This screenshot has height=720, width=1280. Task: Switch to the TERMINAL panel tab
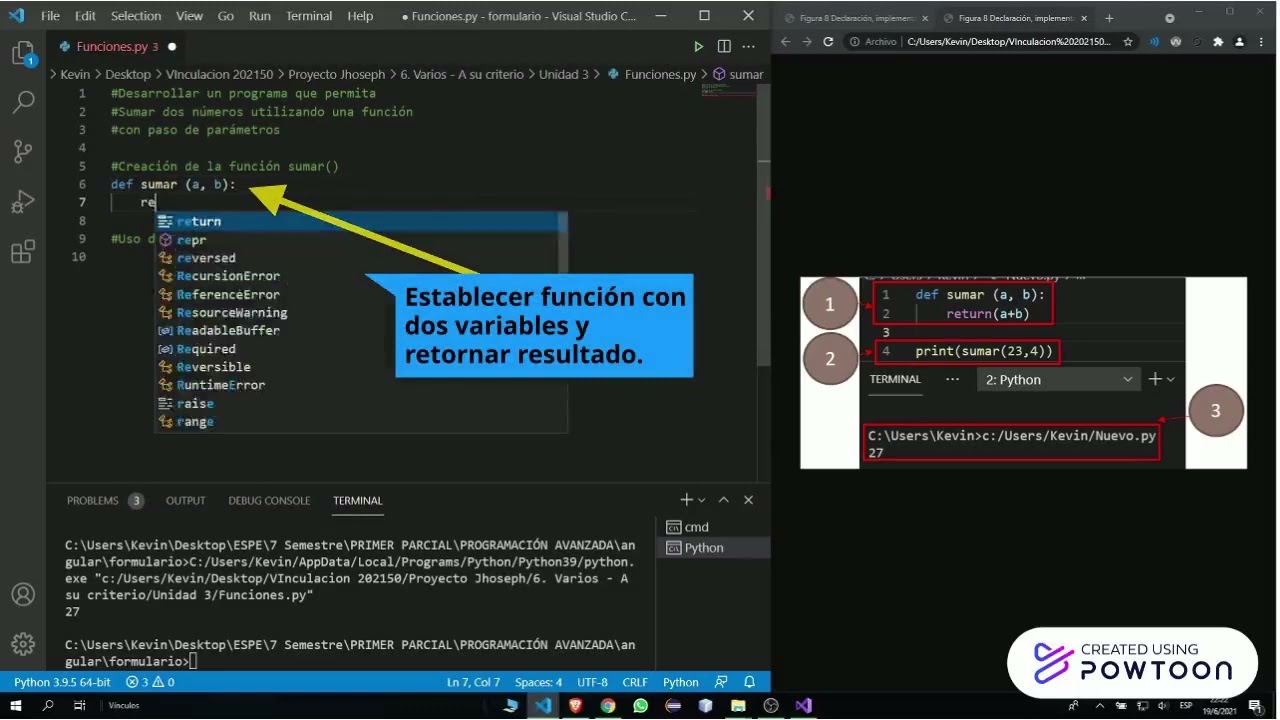click(x=358, y=500)
